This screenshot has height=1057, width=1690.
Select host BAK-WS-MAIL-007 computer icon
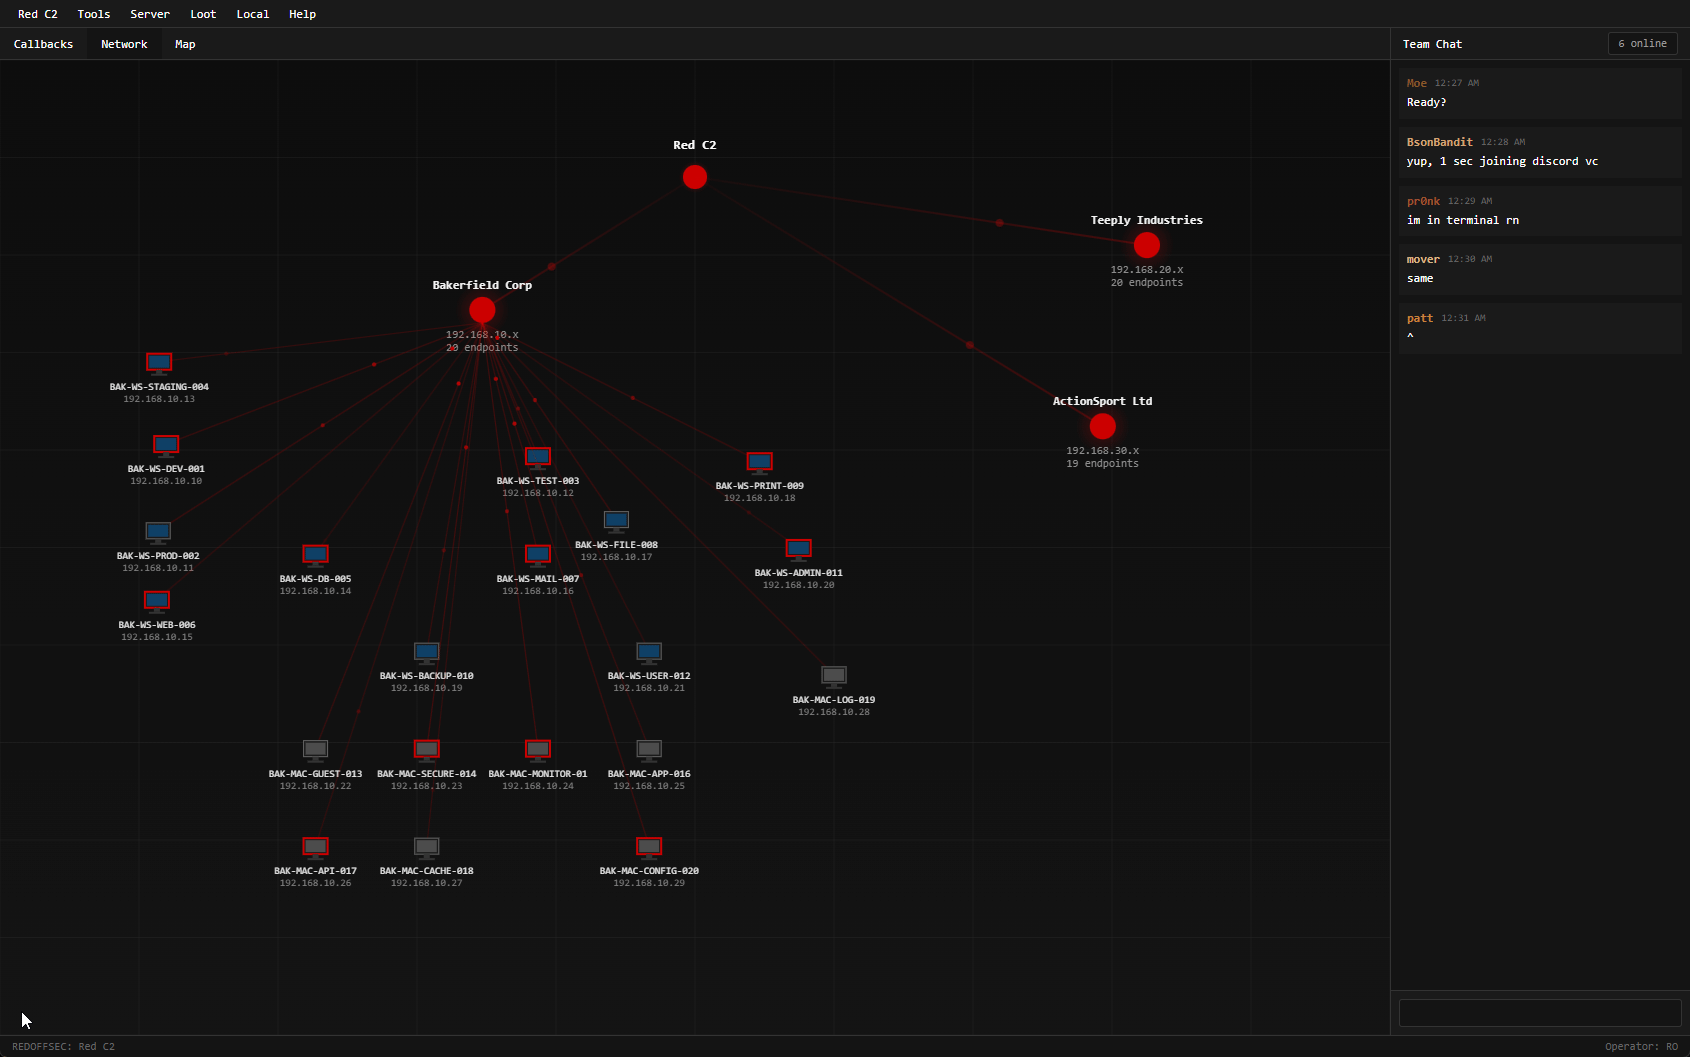pos(538,555)
